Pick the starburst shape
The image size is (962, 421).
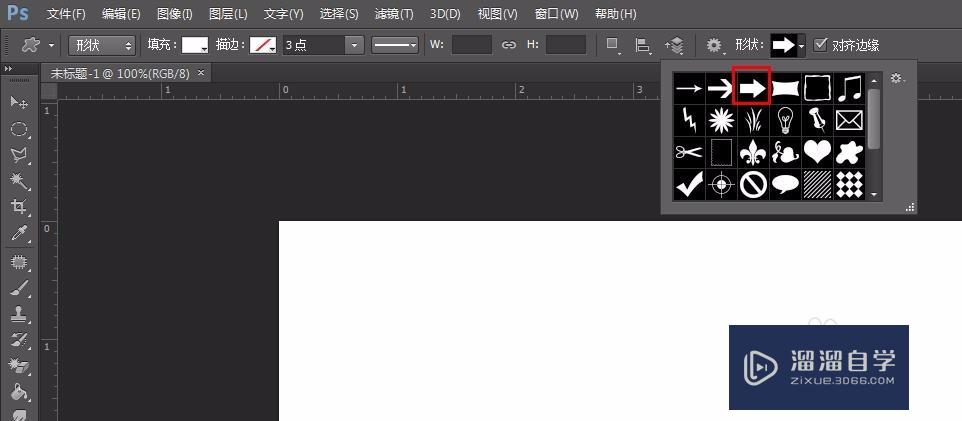pyautogui.click(x=721, y=121)
